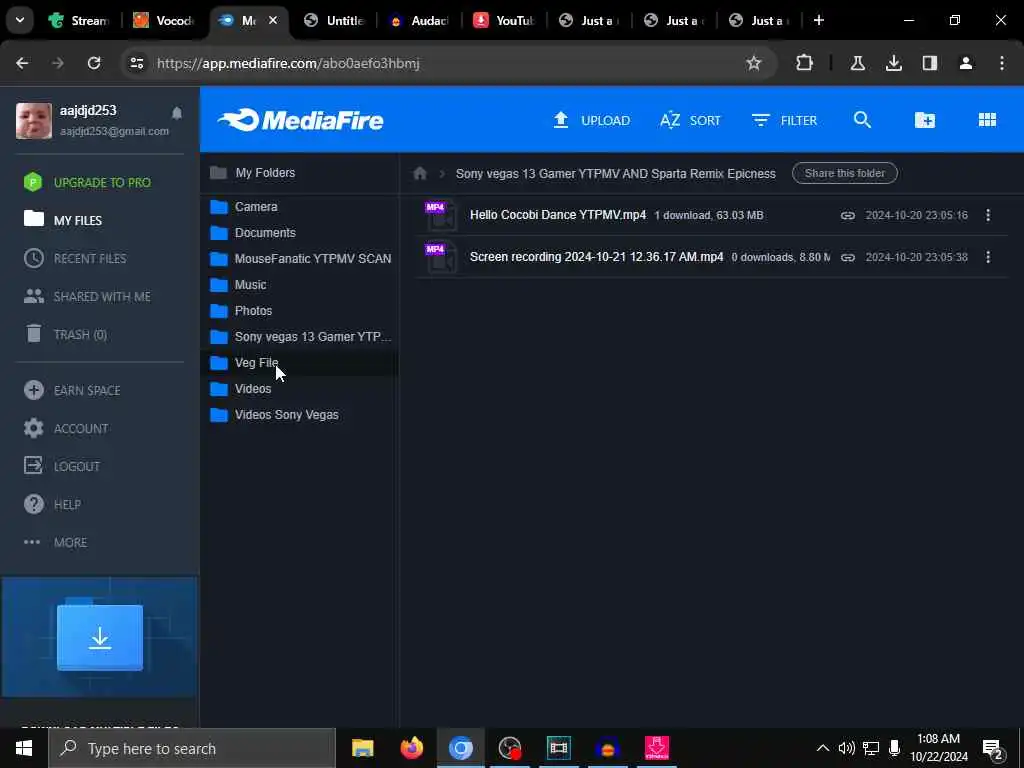Click the My Folders header
Image resolution: width=1024 pixels, height=768 pixels.
point(252,172)
